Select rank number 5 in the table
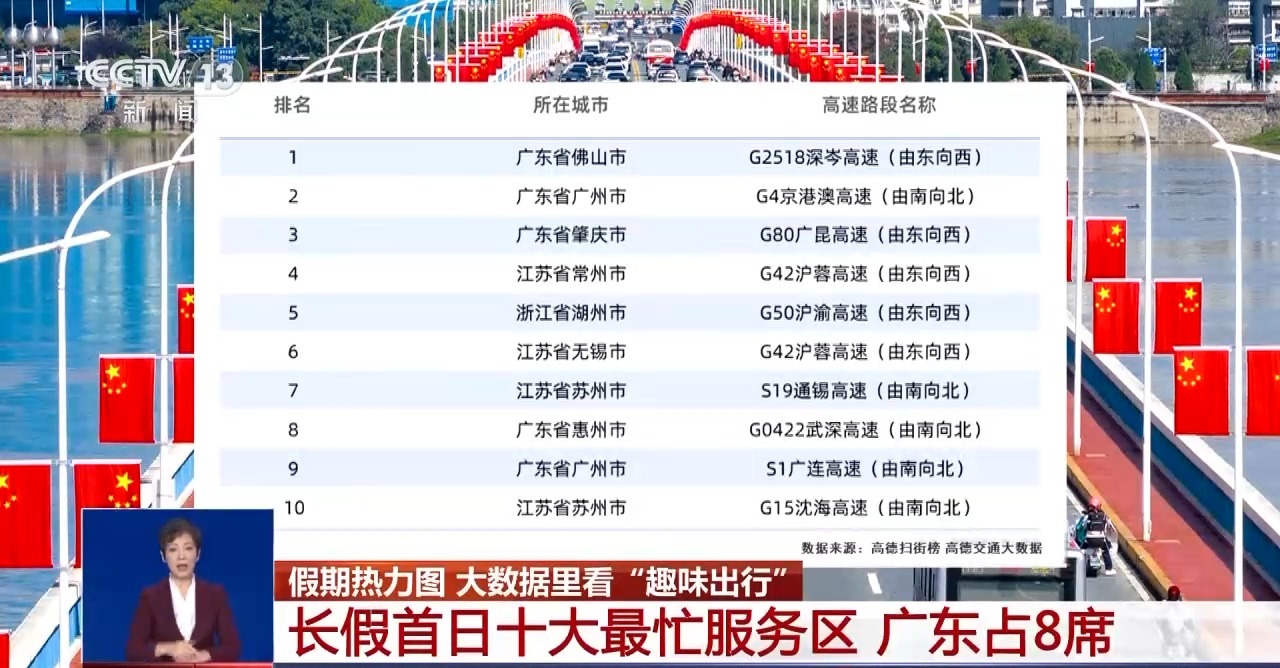Image resolution: width=1280 pixels, height=668 pixels. [x=293, y=313]
